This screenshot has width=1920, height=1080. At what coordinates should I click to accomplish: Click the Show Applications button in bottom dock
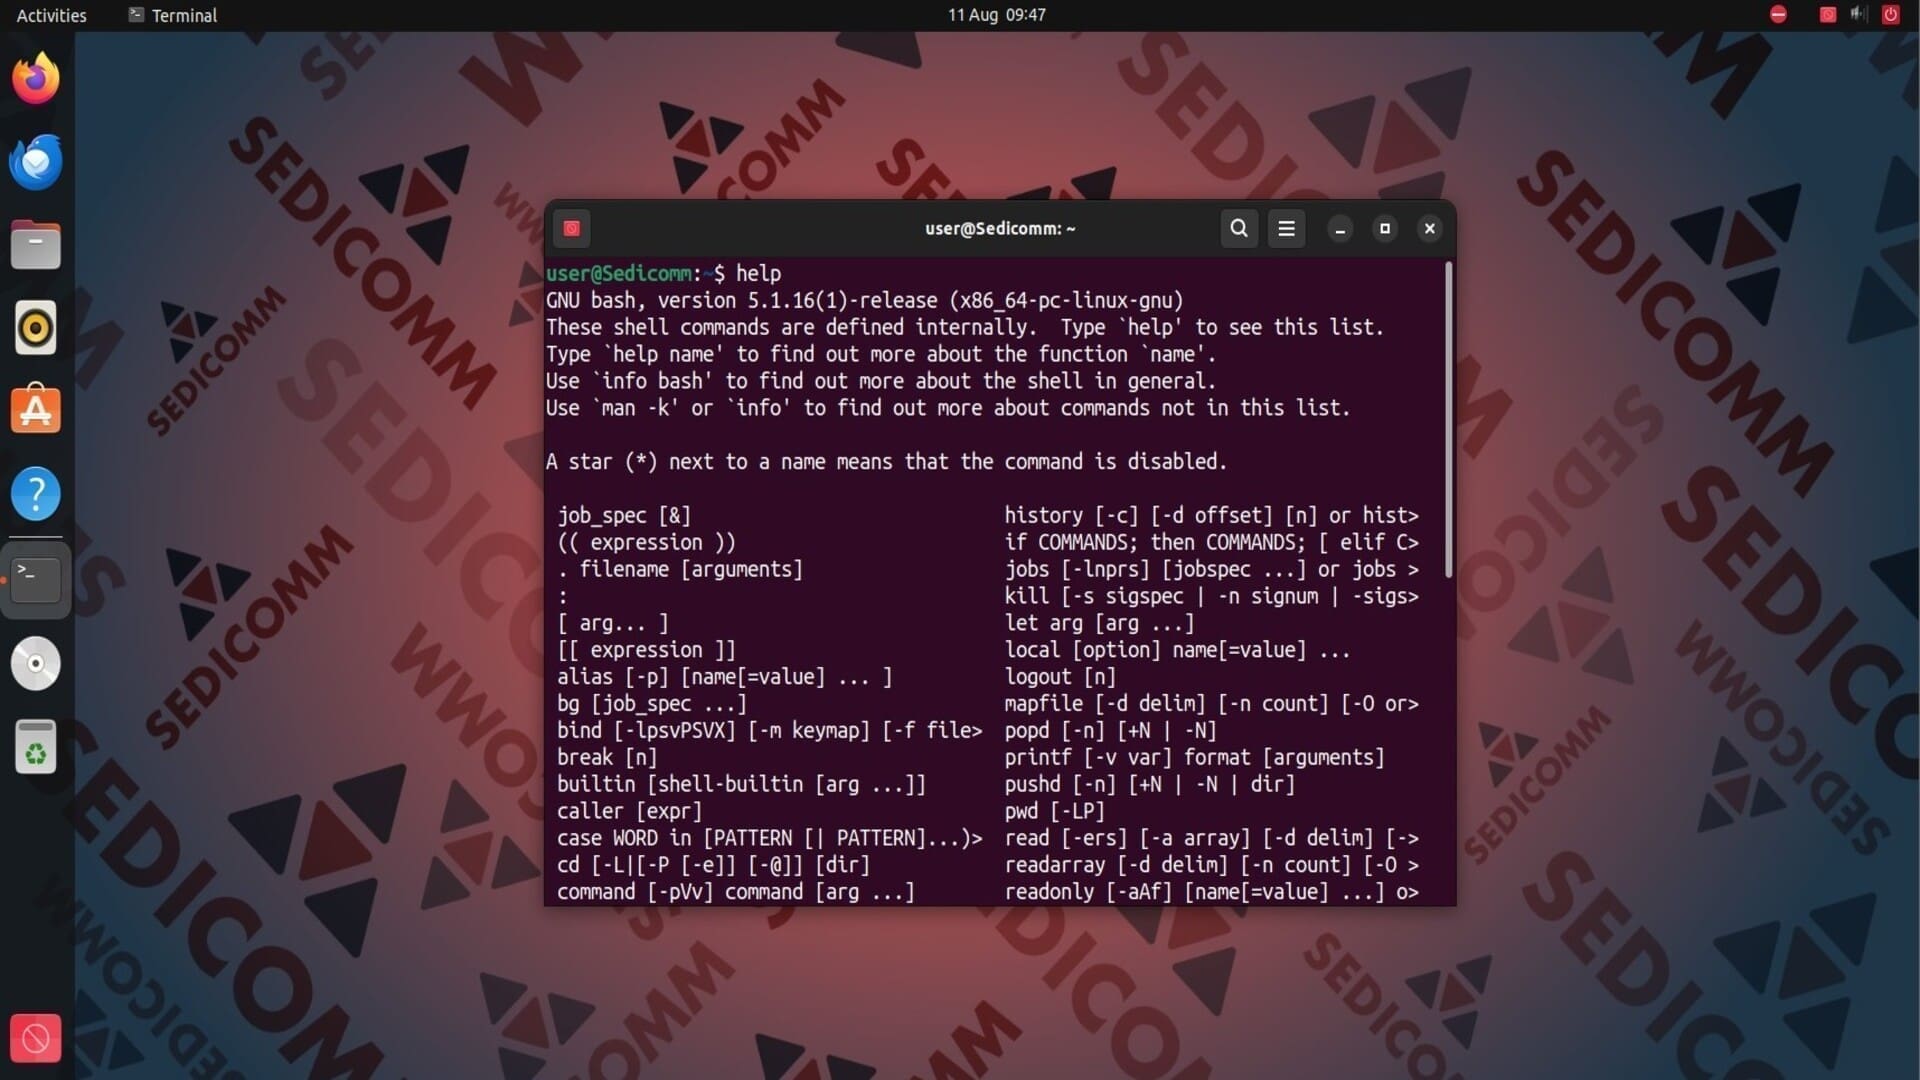[x=36, y=1038]
